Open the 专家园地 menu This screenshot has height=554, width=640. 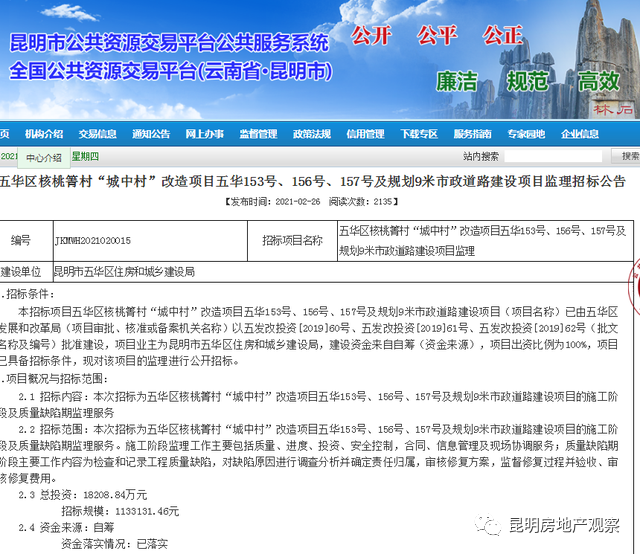(x=526, y=134)
